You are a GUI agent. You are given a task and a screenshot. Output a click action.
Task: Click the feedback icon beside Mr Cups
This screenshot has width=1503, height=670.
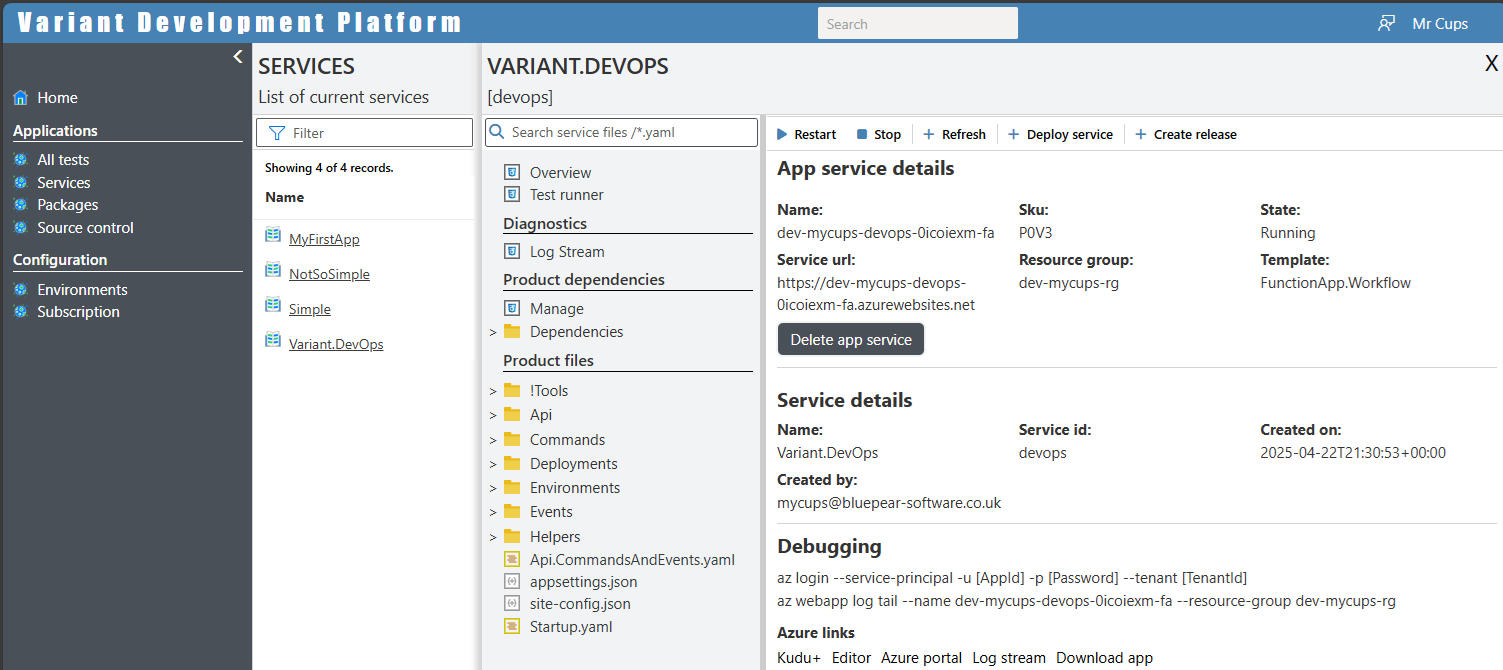click(1386, 23)
